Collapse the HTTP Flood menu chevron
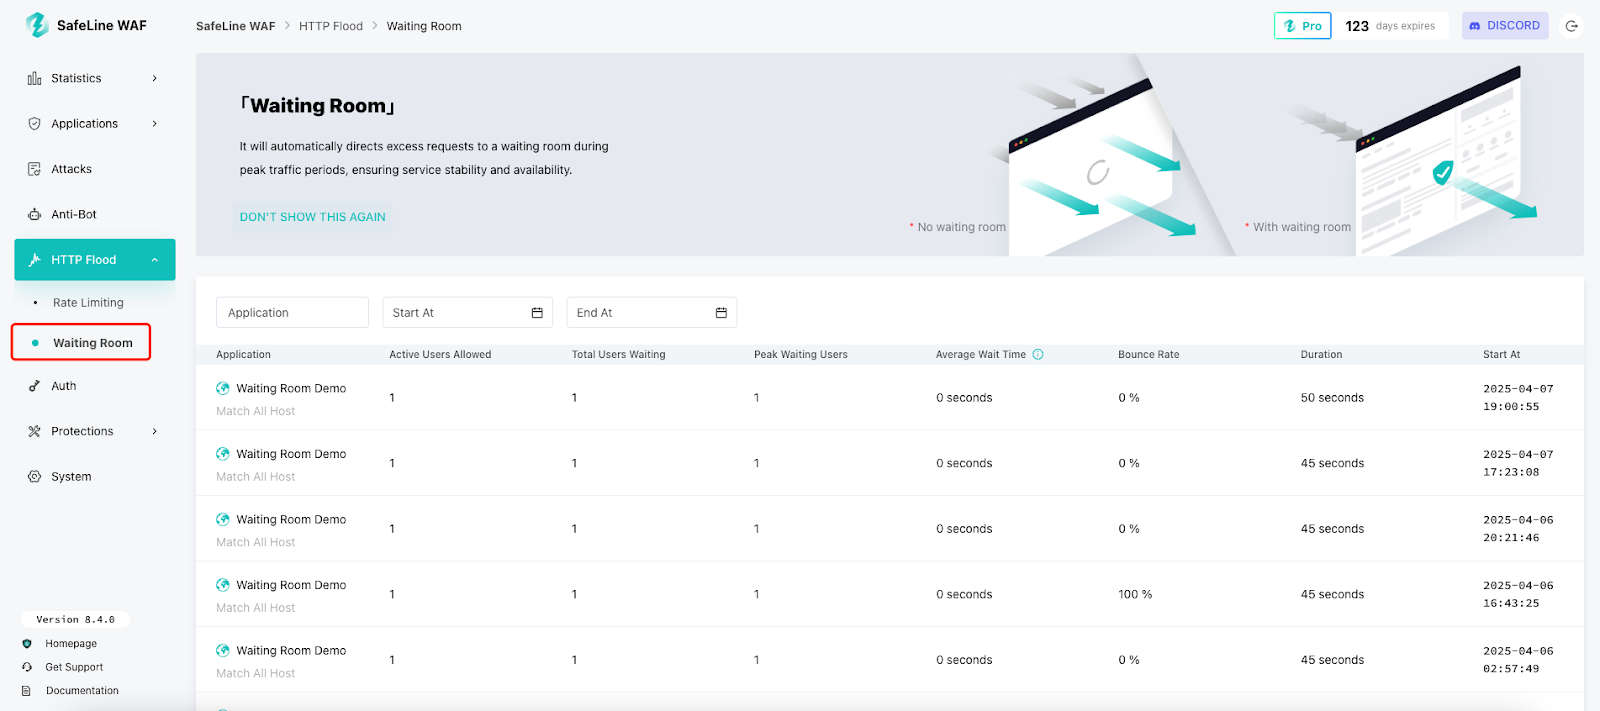1600x711 pixels. coord(155,260)
